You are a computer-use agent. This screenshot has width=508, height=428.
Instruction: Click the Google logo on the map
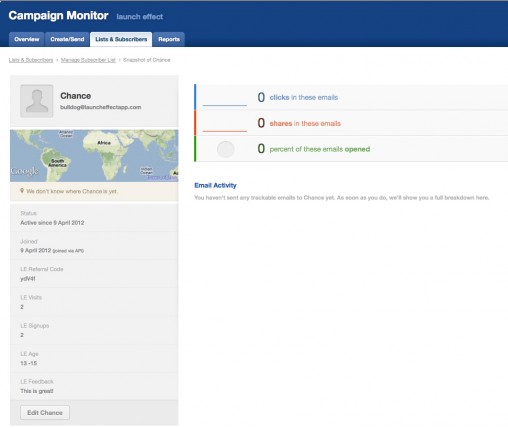(x=24, y=171)
